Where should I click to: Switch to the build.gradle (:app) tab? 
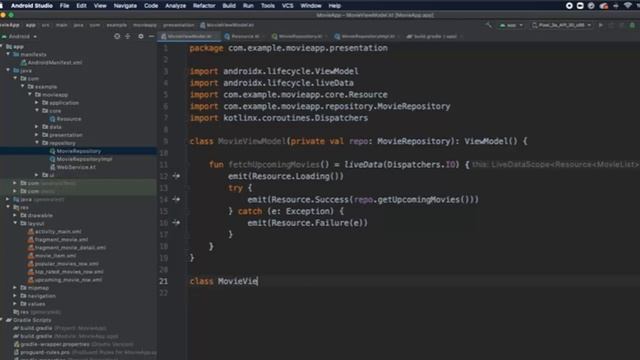435,36
